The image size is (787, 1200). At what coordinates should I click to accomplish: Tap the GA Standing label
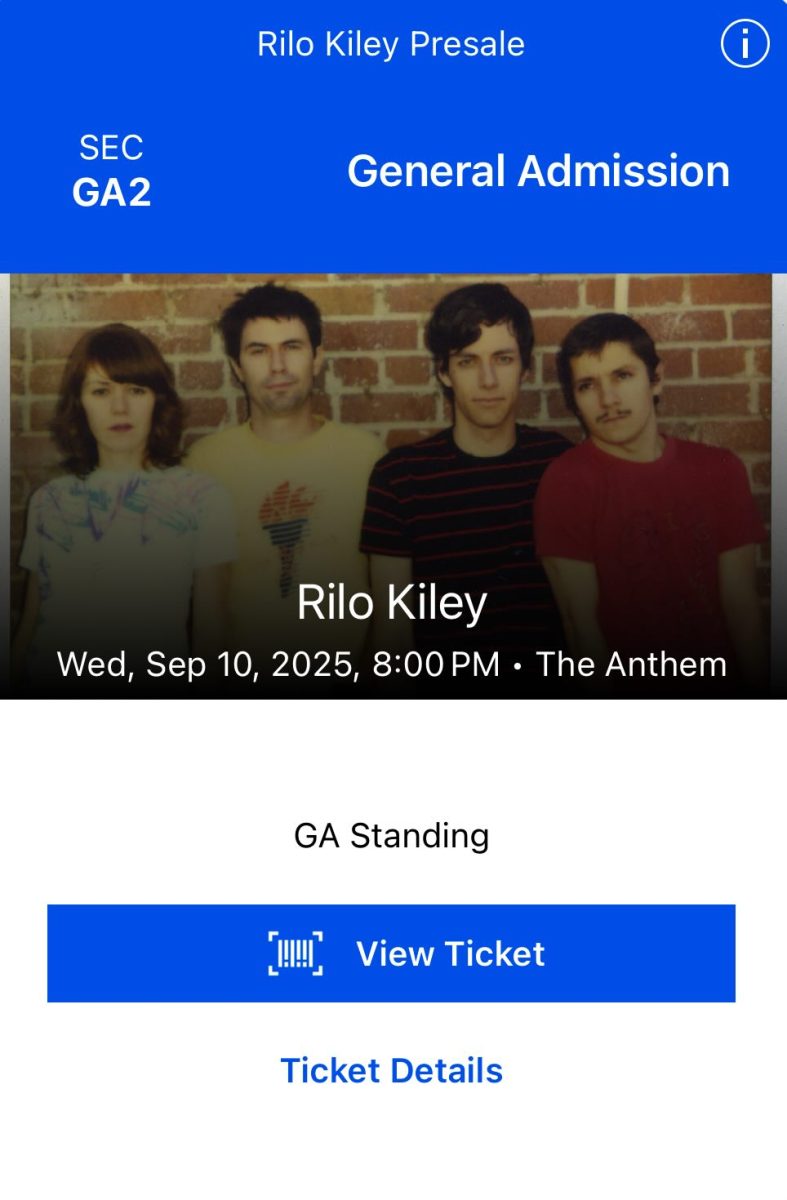coord(391,835)
